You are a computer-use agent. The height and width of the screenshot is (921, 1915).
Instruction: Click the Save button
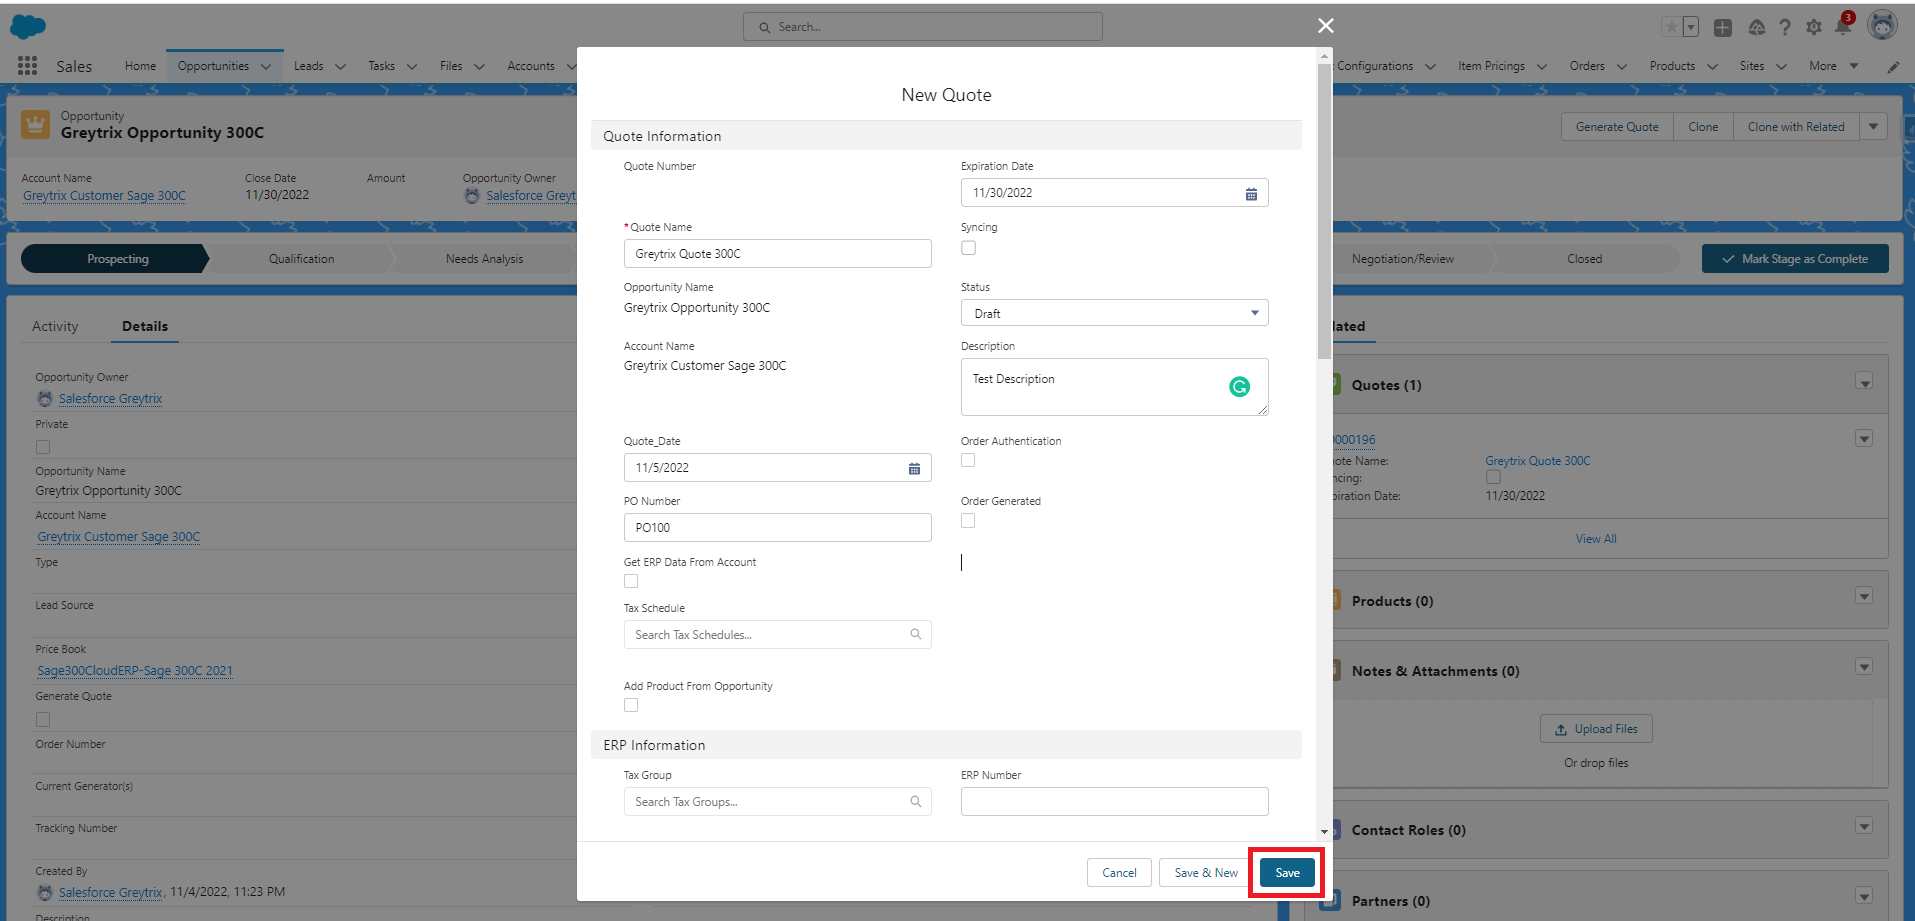coord(1287,873)
